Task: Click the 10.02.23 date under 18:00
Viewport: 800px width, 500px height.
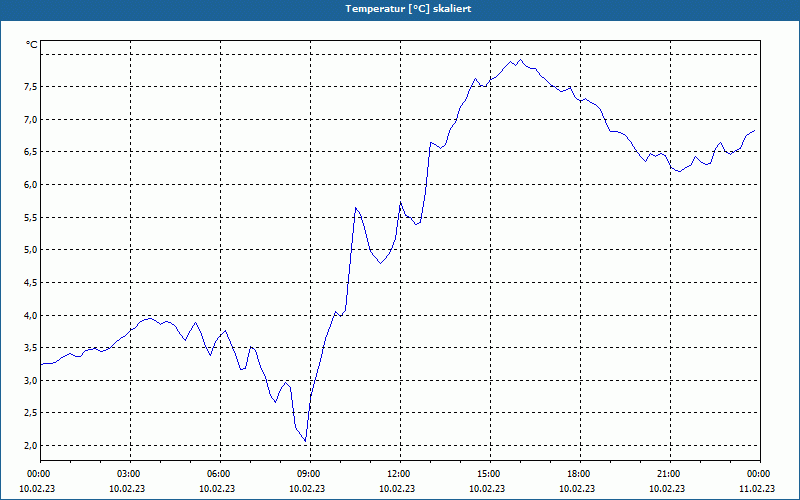Action: coord(577,488)
